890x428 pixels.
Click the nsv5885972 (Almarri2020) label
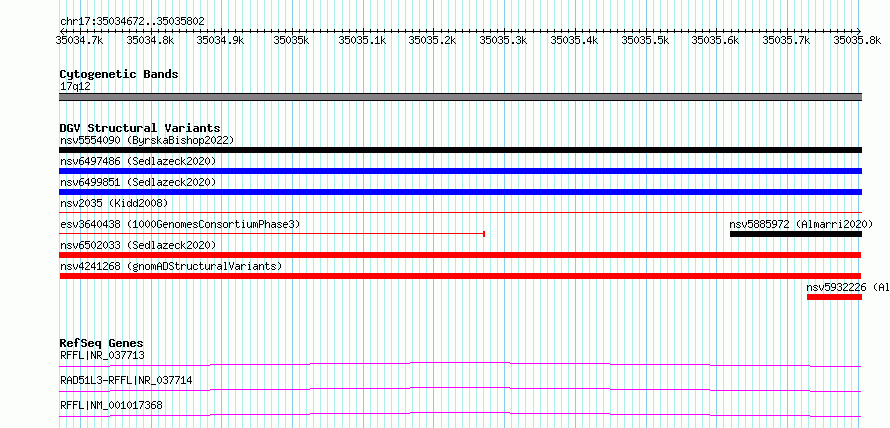tap(801, 224)
